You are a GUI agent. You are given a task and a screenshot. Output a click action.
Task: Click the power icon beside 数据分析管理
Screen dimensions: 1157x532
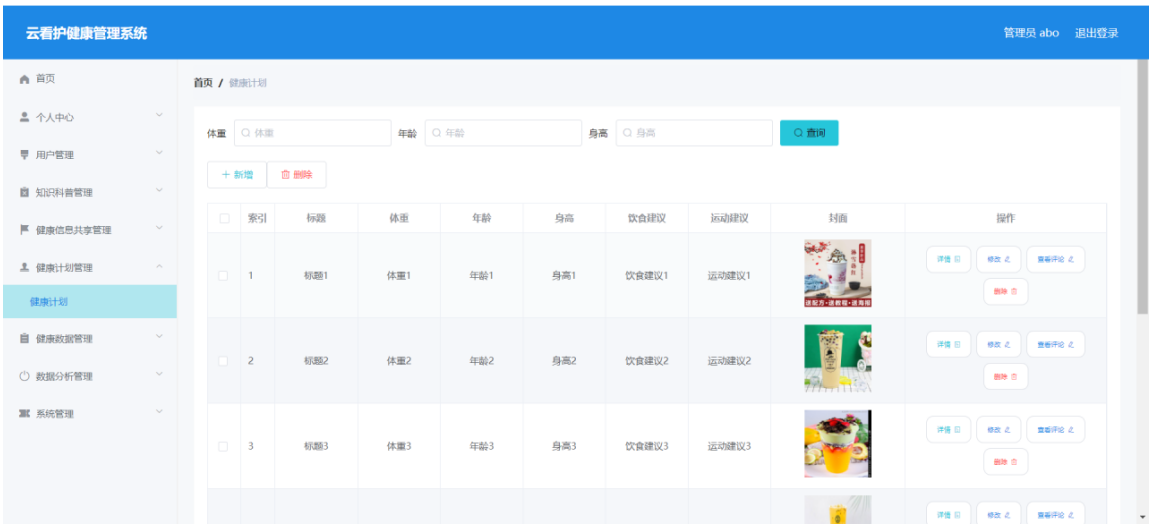(24, 376)
